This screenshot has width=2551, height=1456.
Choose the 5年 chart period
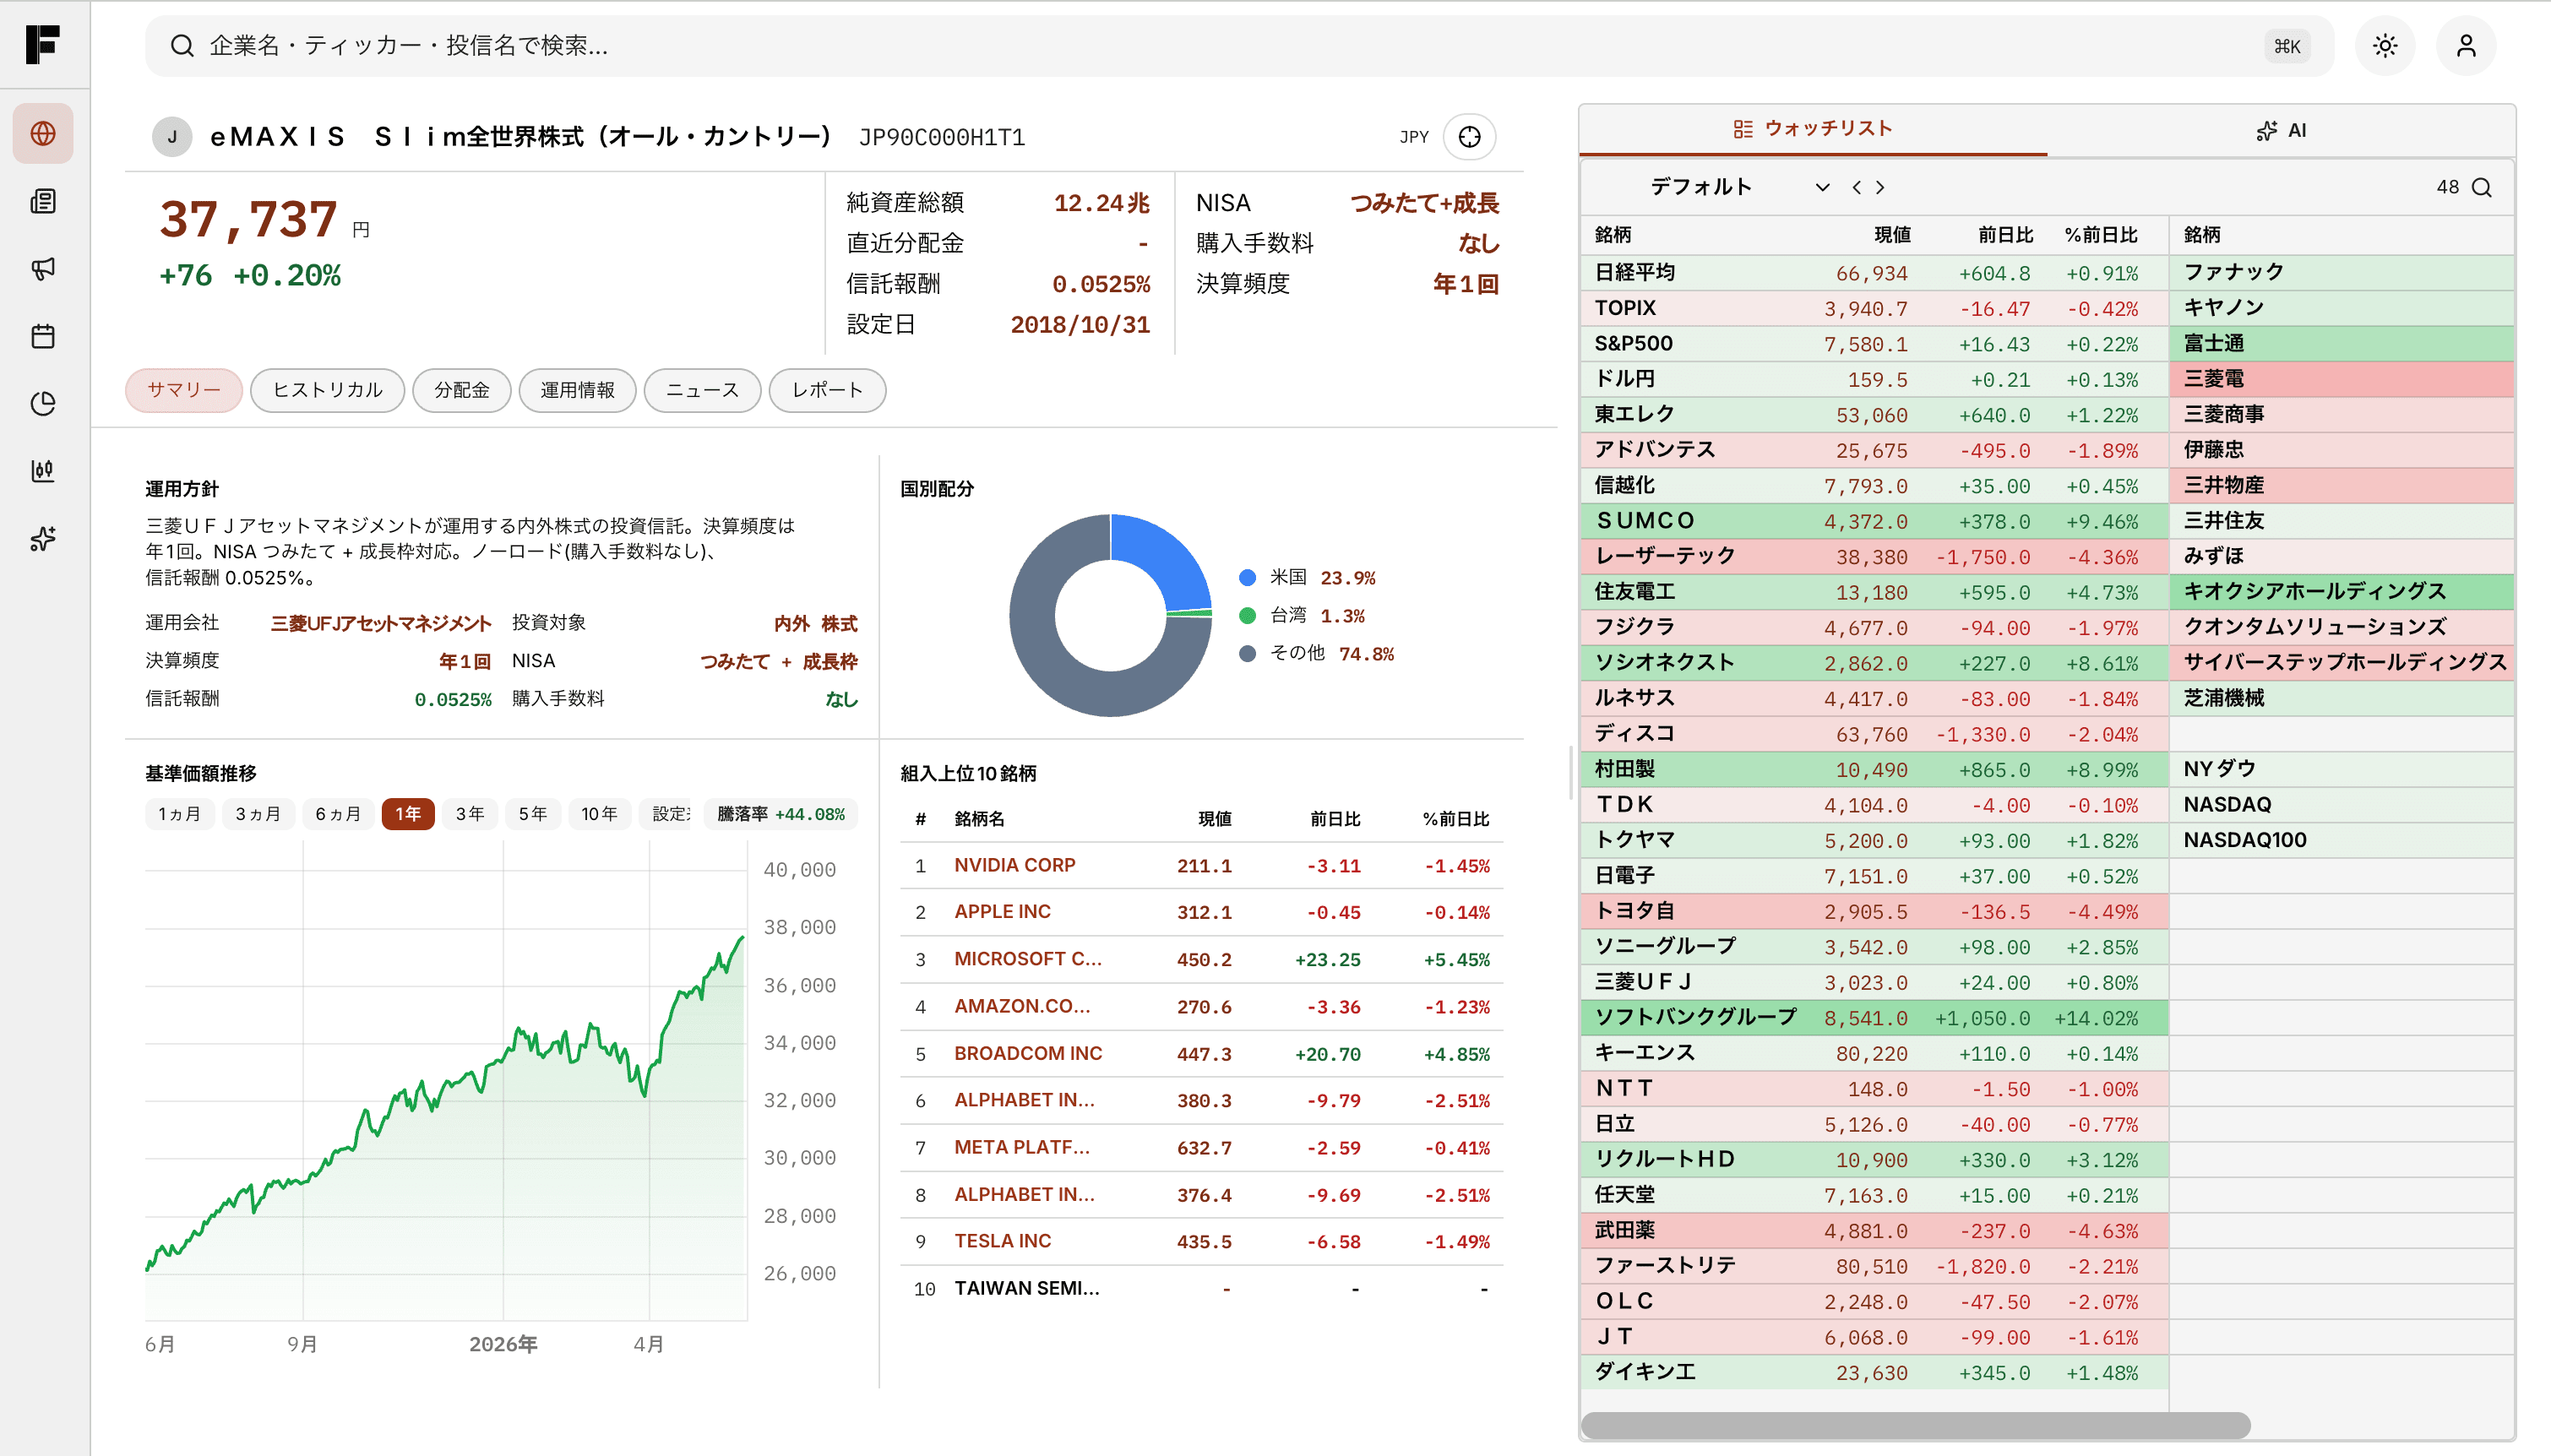533,814
